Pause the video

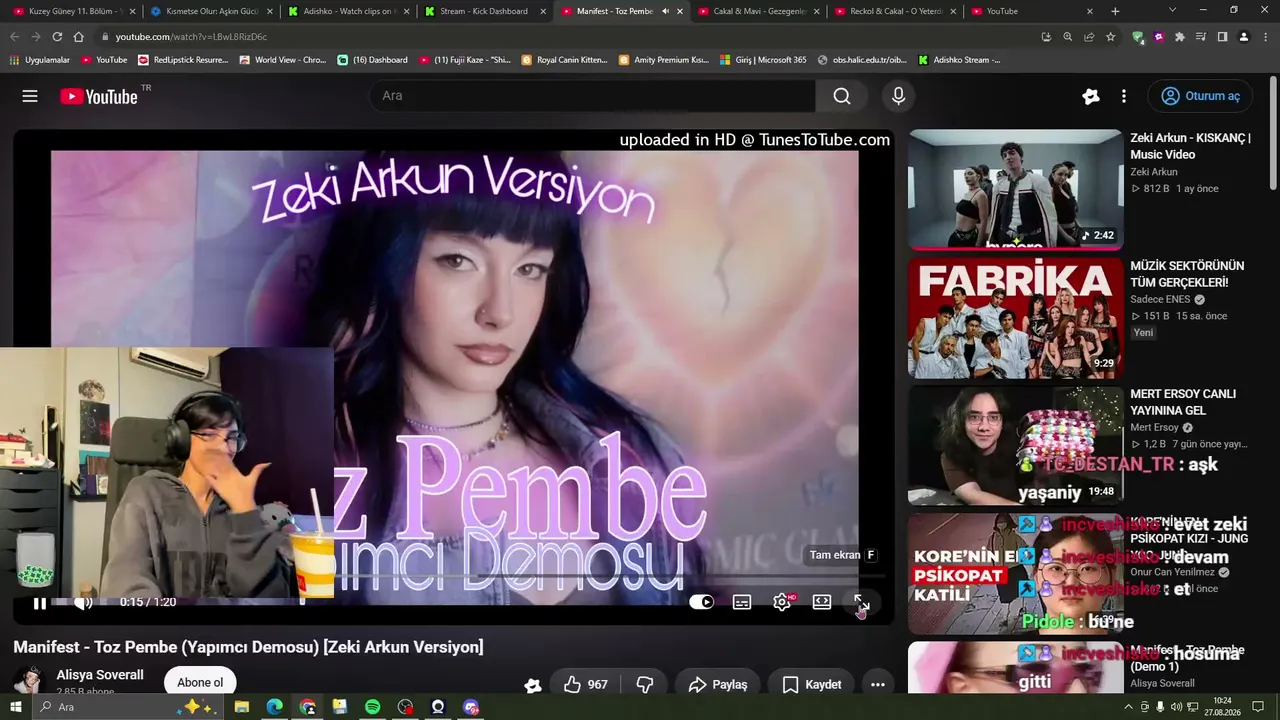pos(40,602)
